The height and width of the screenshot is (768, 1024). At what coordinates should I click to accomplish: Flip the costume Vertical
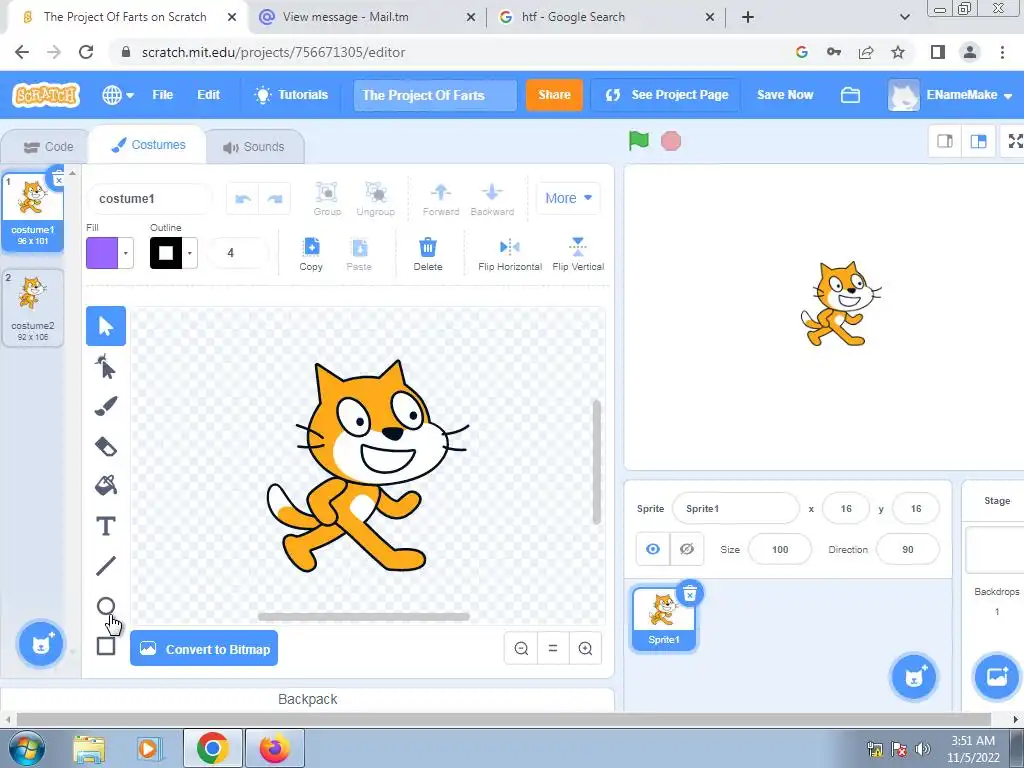click(x=578, y=254)
